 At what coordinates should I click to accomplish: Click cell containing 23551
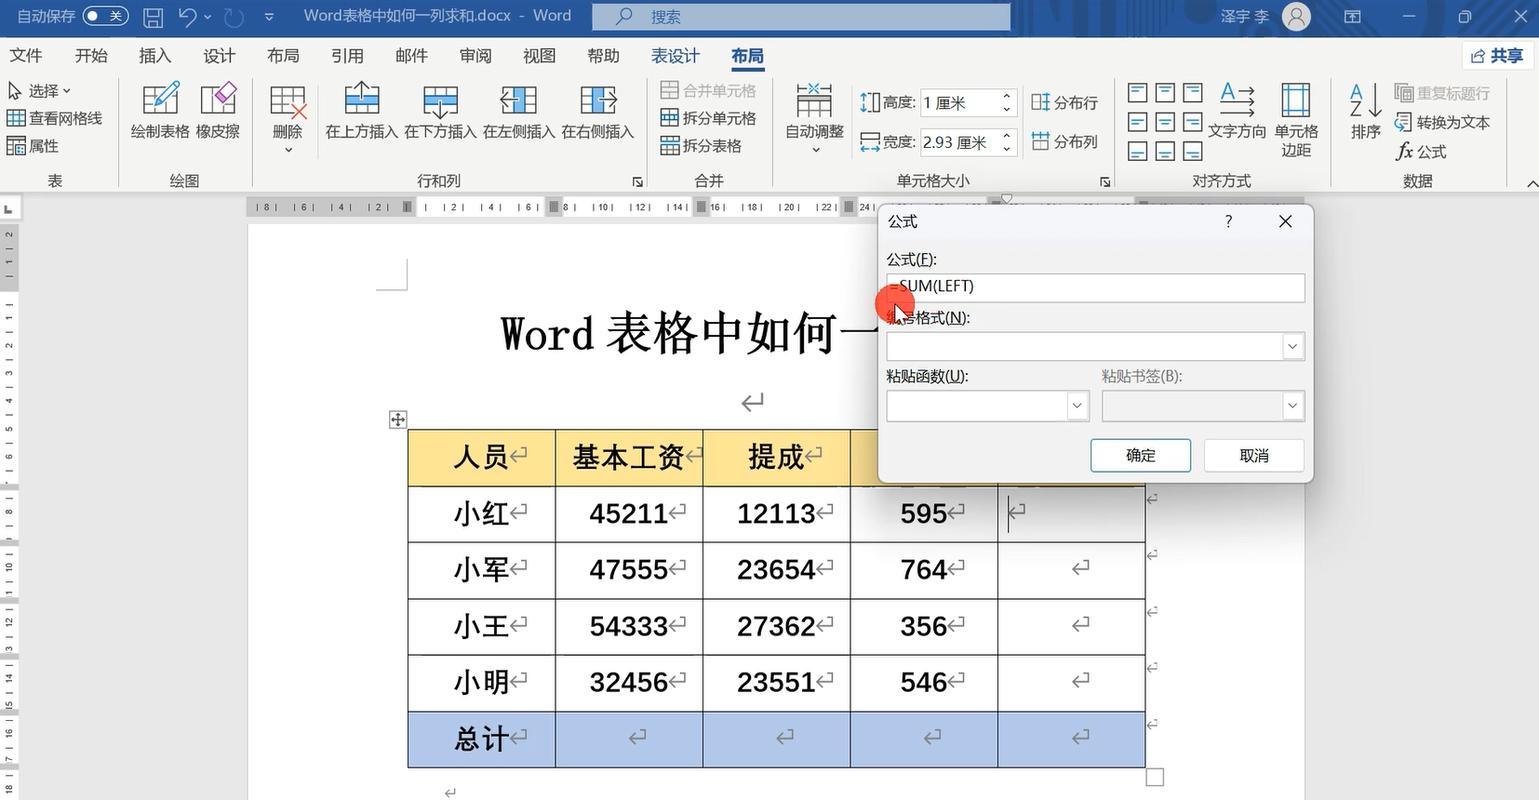(777, 683)
